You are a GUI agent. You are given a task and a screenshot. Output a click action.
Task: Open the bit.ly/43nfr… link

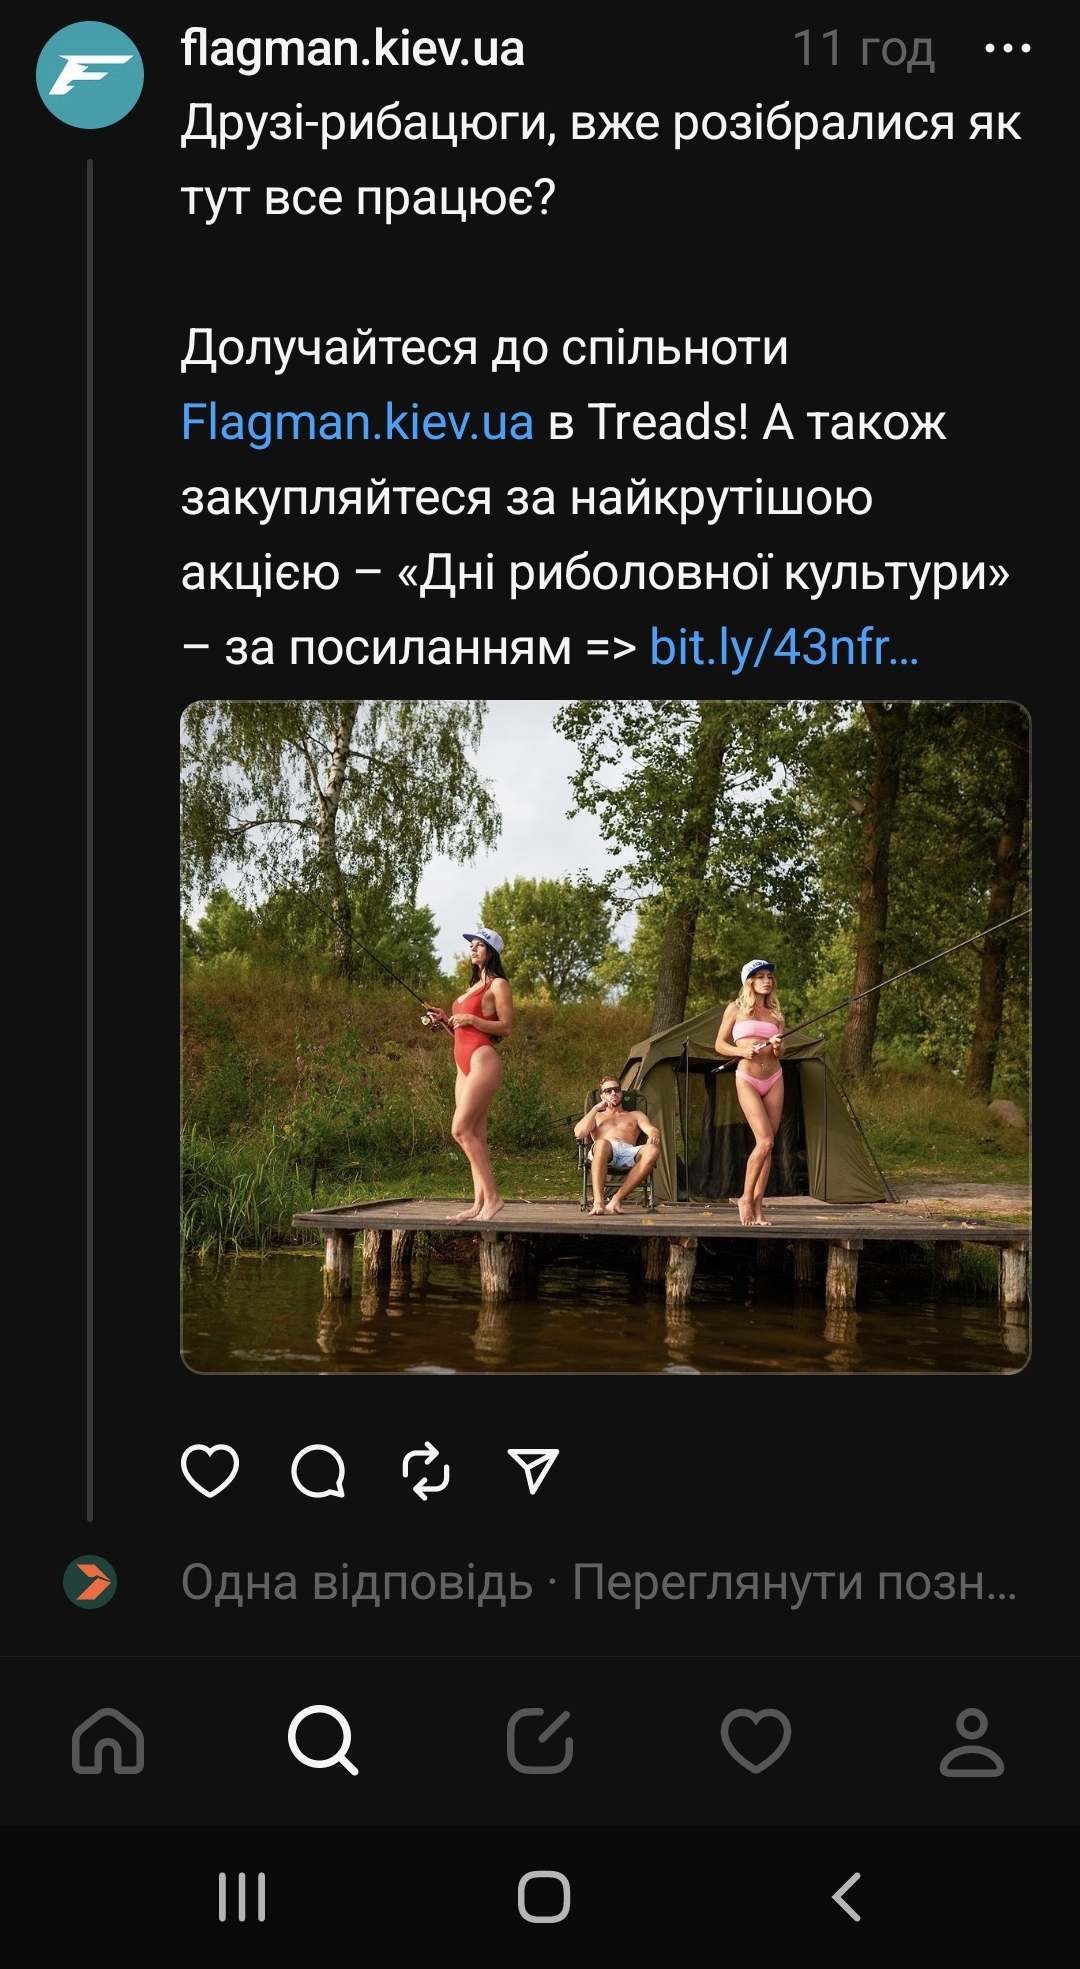784,647
